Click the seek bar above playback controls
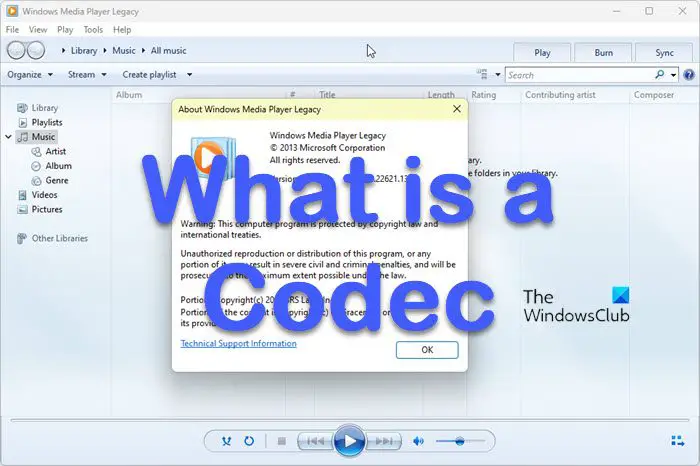700x466 pixels. click(x=350, y=420)
